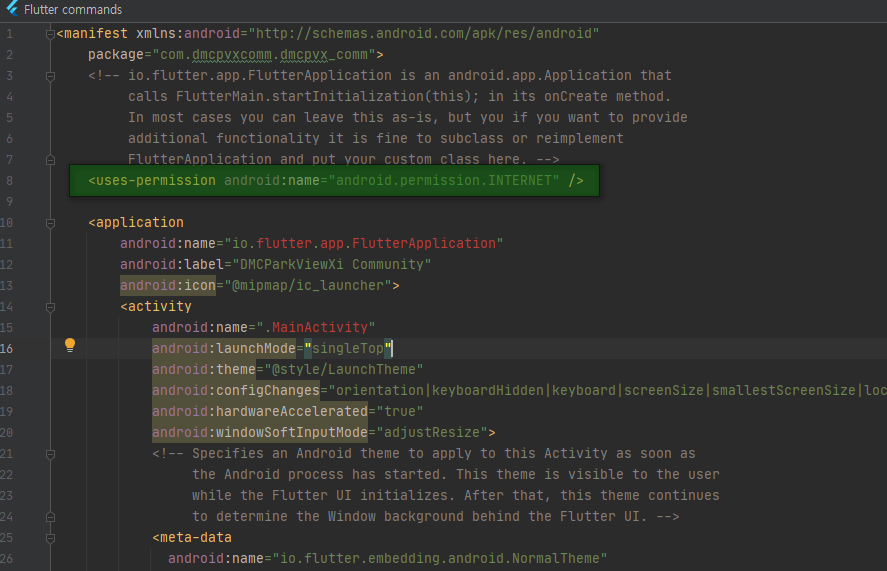
Task: Collapse the meta-data tag on line 25
Action: point(50,538)
